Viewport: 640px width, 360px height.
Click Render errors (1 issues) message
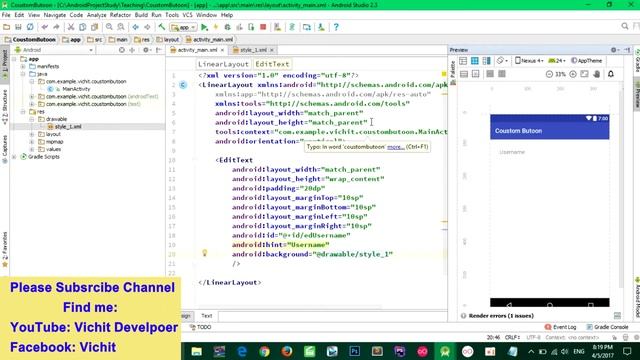click(501, 316)
